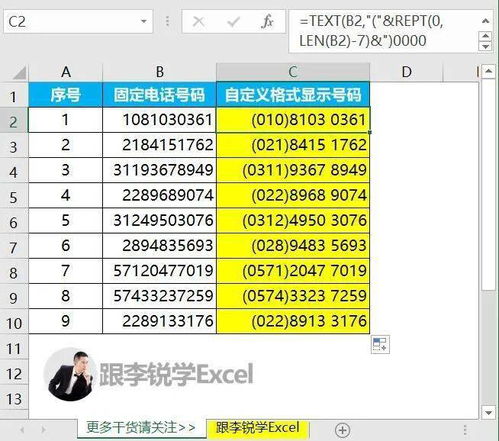
Task: Open the Auto Fill Options button
Action: [x=380, y=344]
